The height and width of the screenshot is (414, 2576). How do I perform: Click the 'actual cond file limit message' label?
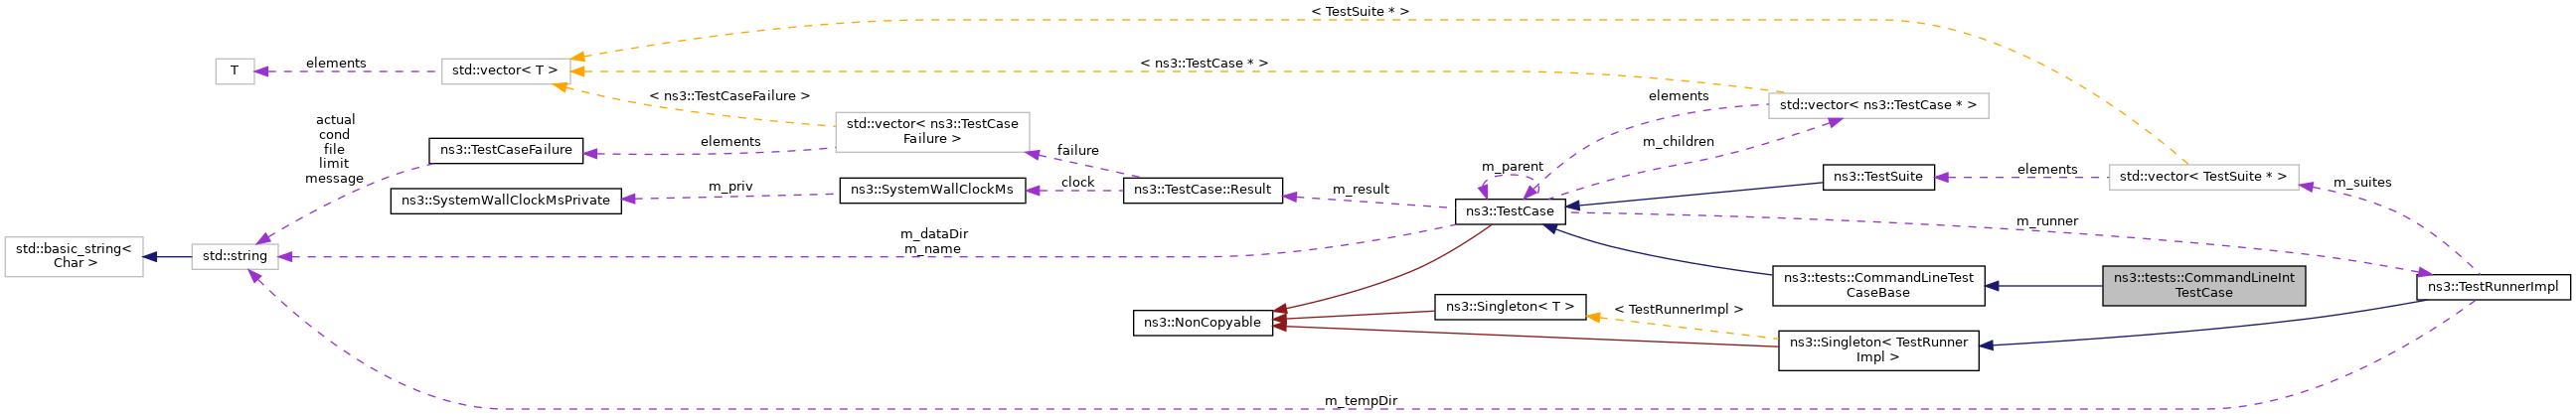click(334, 150)
